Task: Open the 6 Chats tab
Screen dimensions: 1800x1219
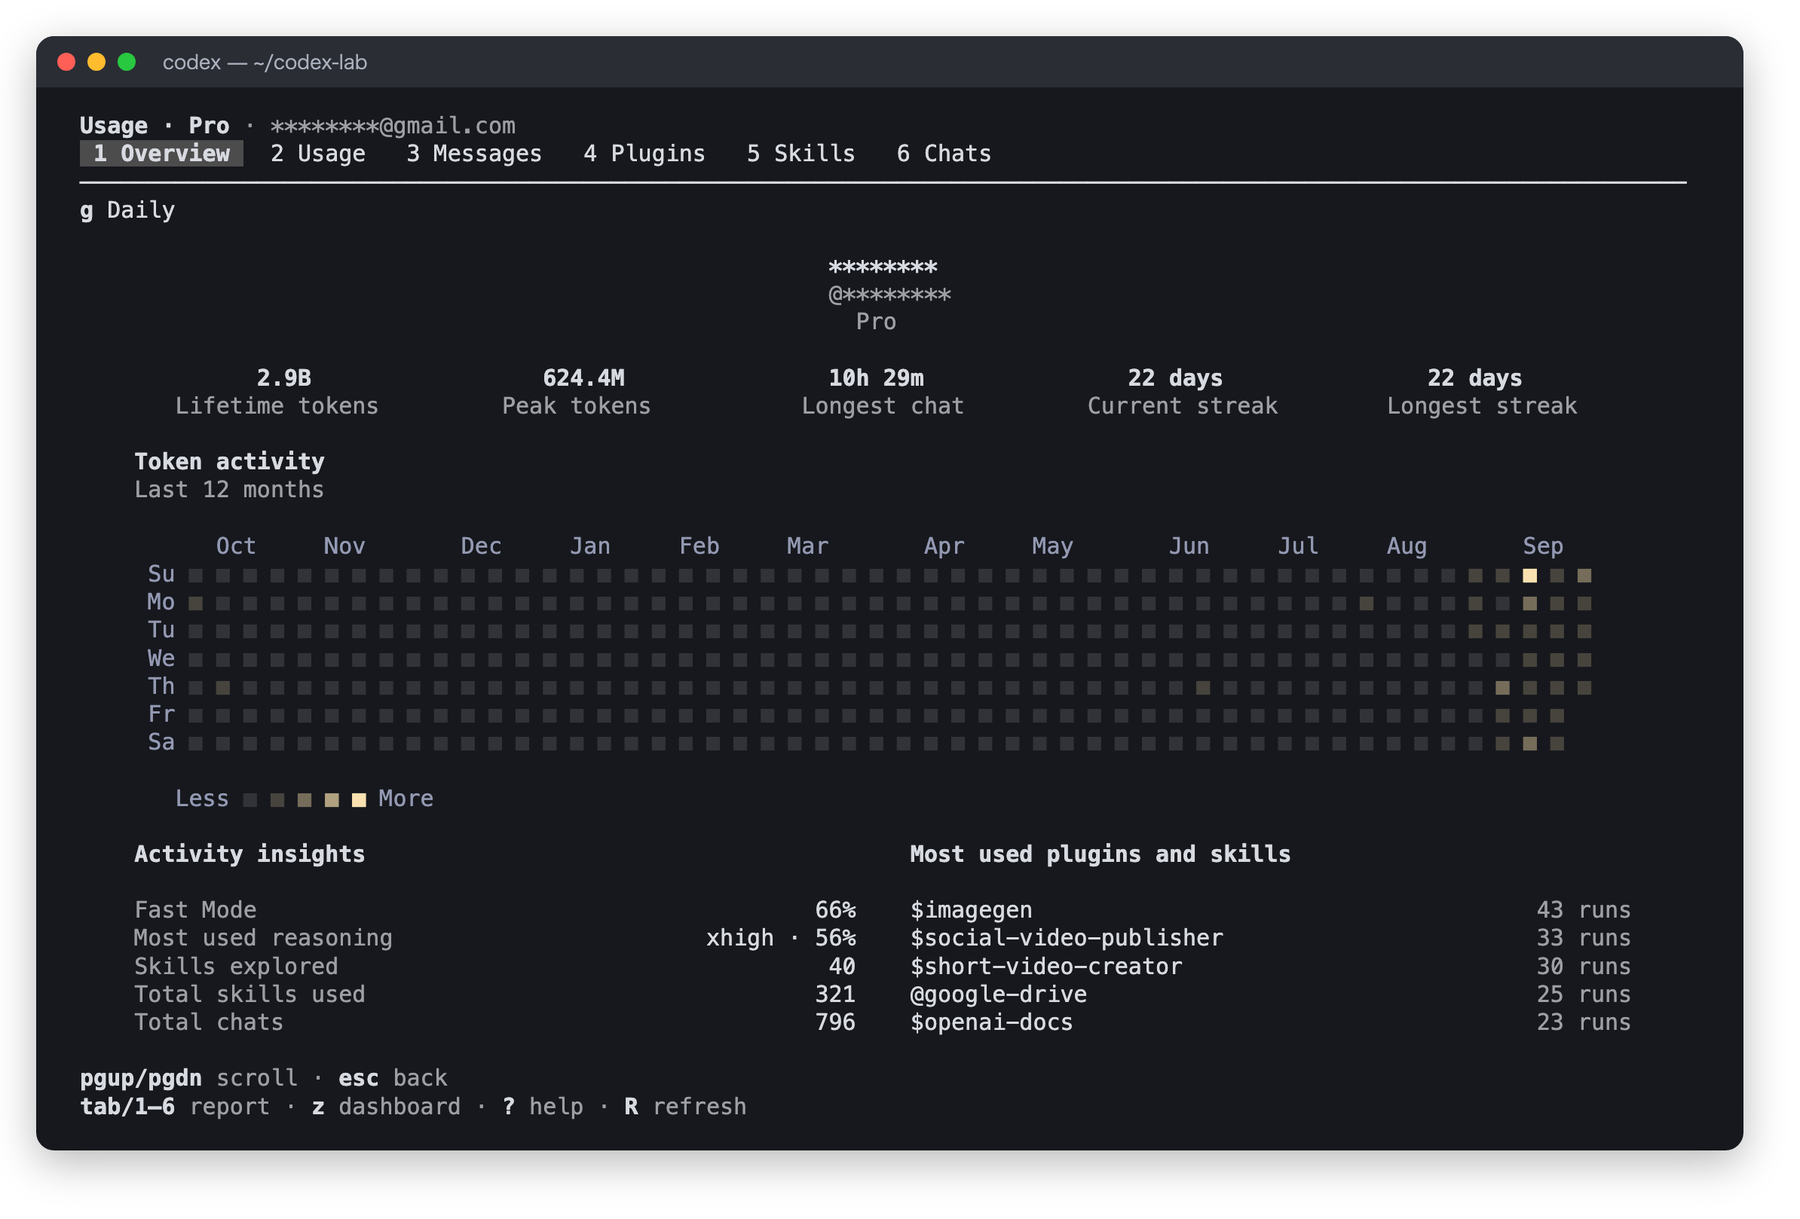Action: (944, 153)
